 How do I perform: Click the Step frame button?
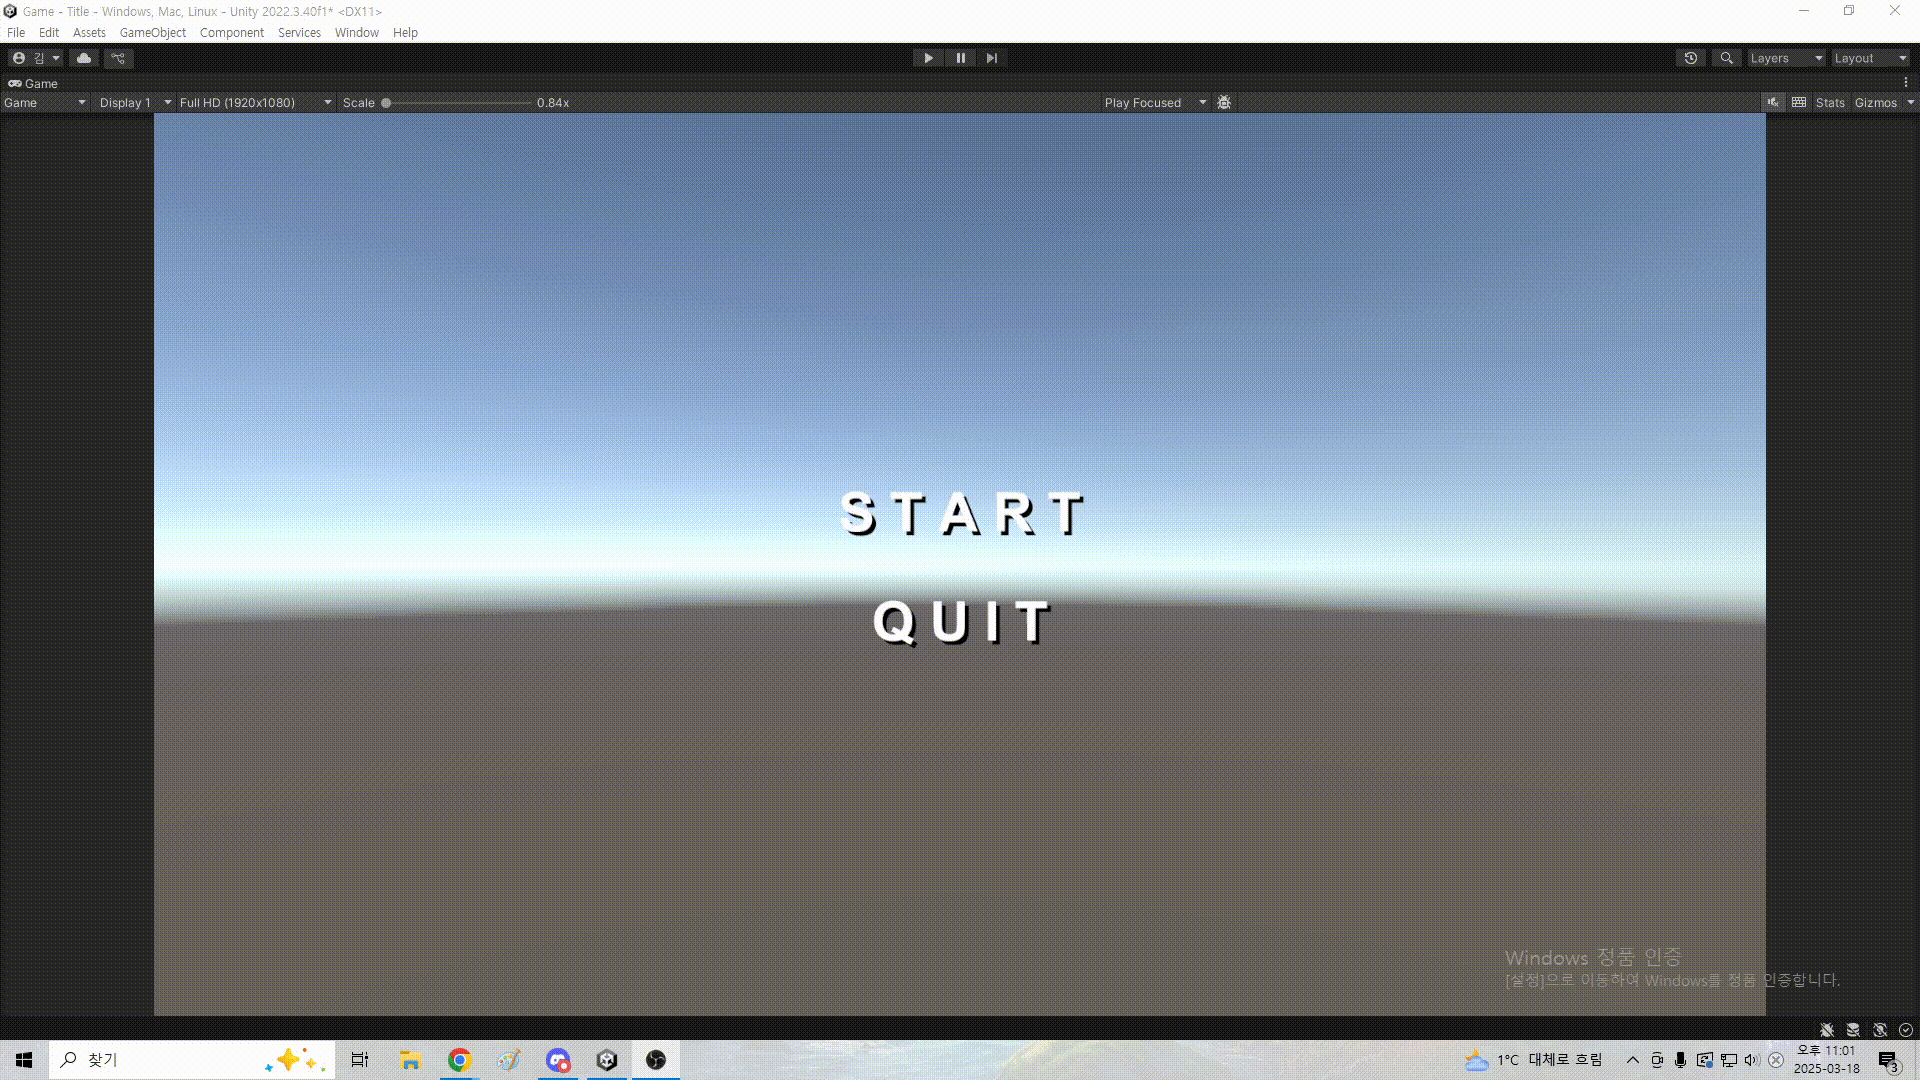(991, 58)
